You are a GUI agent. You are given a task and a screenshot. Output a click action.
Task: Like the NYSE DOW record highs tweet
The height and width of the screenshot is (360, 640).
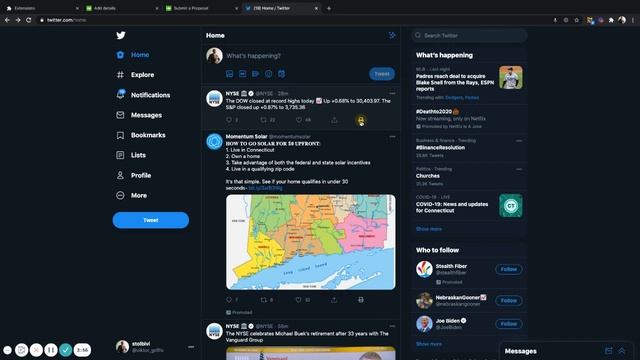coord(299,120)
